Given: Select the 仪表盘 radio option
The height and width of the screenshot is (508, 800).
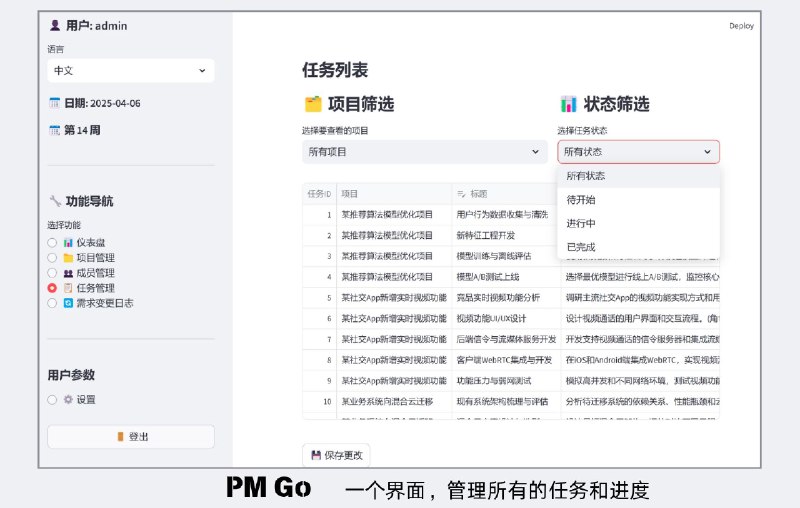Looking at the screenshot, I should (52, 243).
